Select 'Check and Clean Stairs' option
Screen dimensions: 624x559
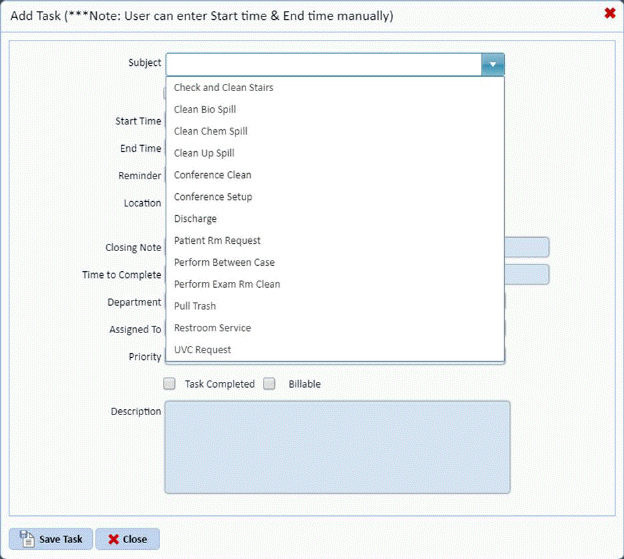[223, 88]
